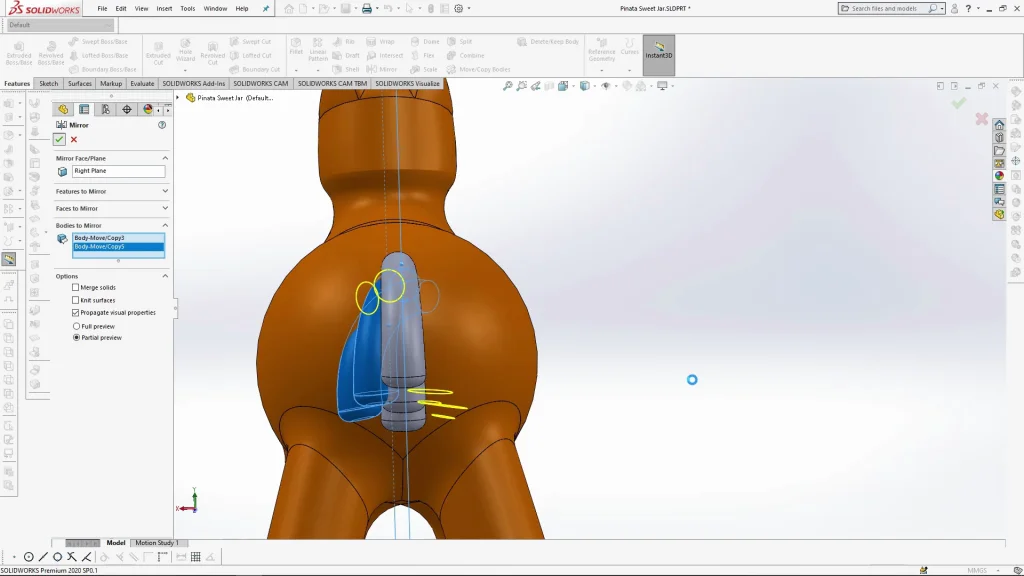Open the Insert menu
The width and height of the screenshot is (1024, 576).
point(164,8)
